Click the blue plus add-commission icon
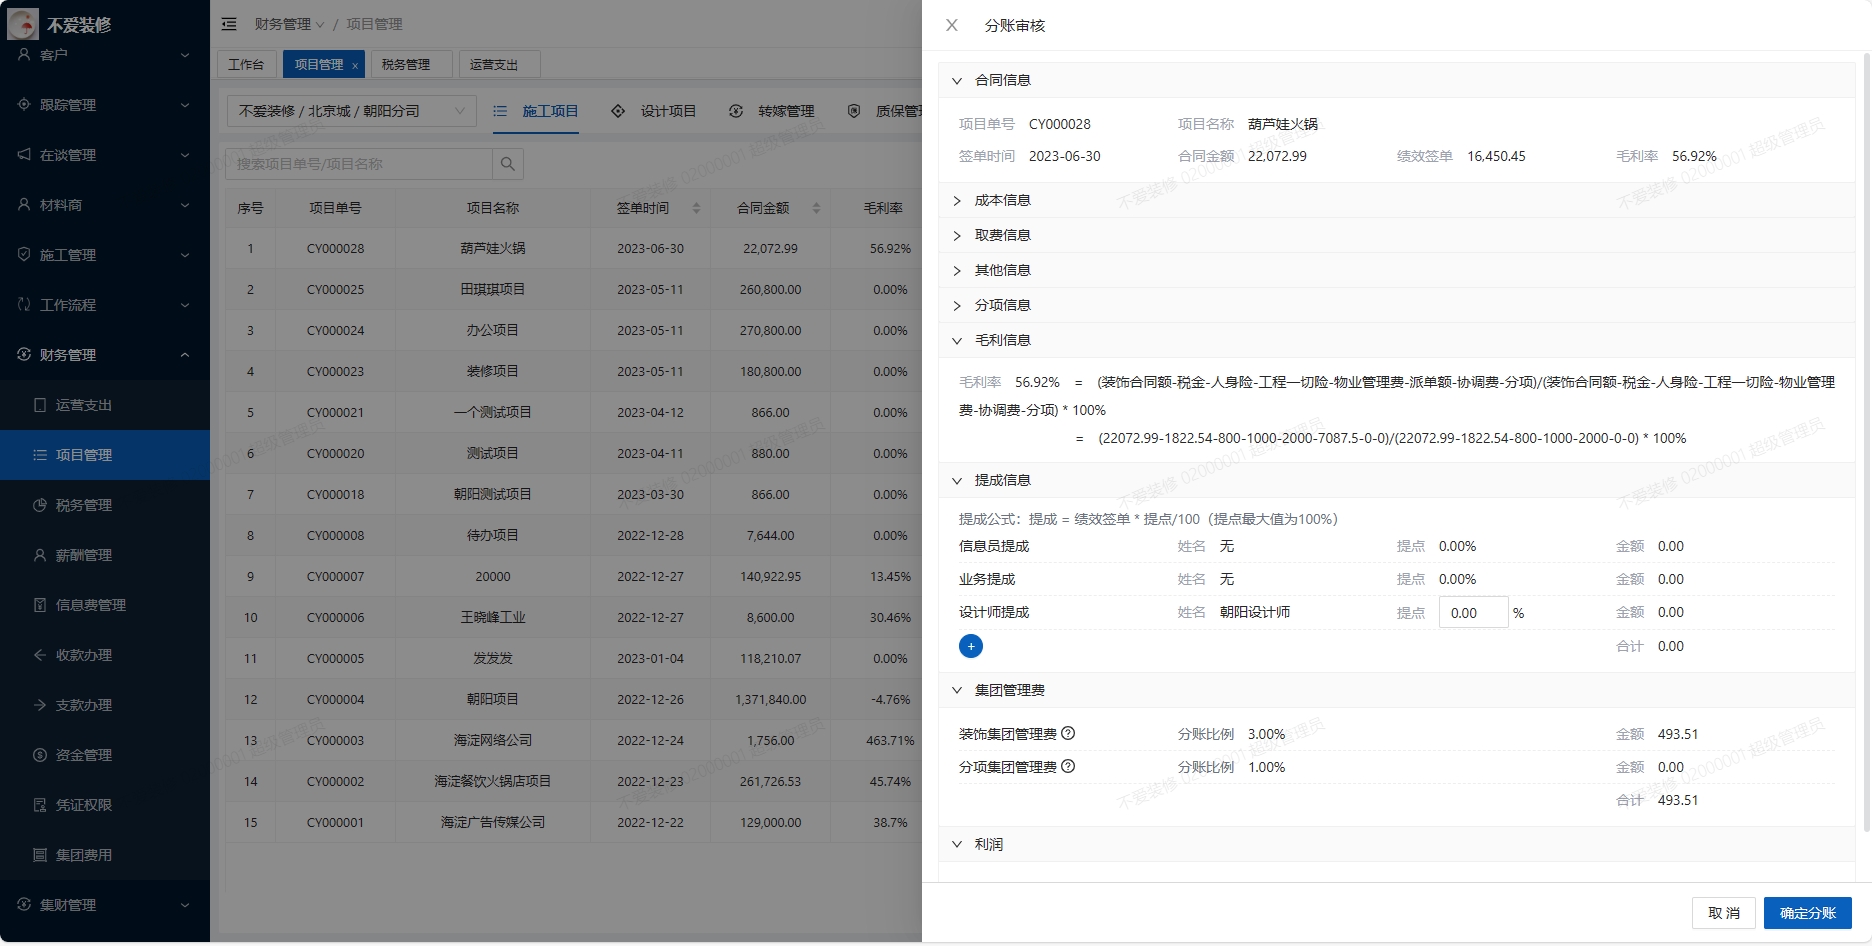 pos(971,646)
